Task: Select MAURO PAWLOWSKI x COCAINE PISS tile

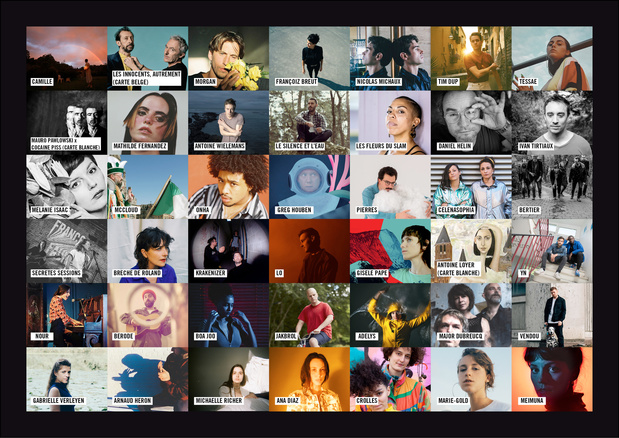Action: pyautogui.click(x=67, y=123)
